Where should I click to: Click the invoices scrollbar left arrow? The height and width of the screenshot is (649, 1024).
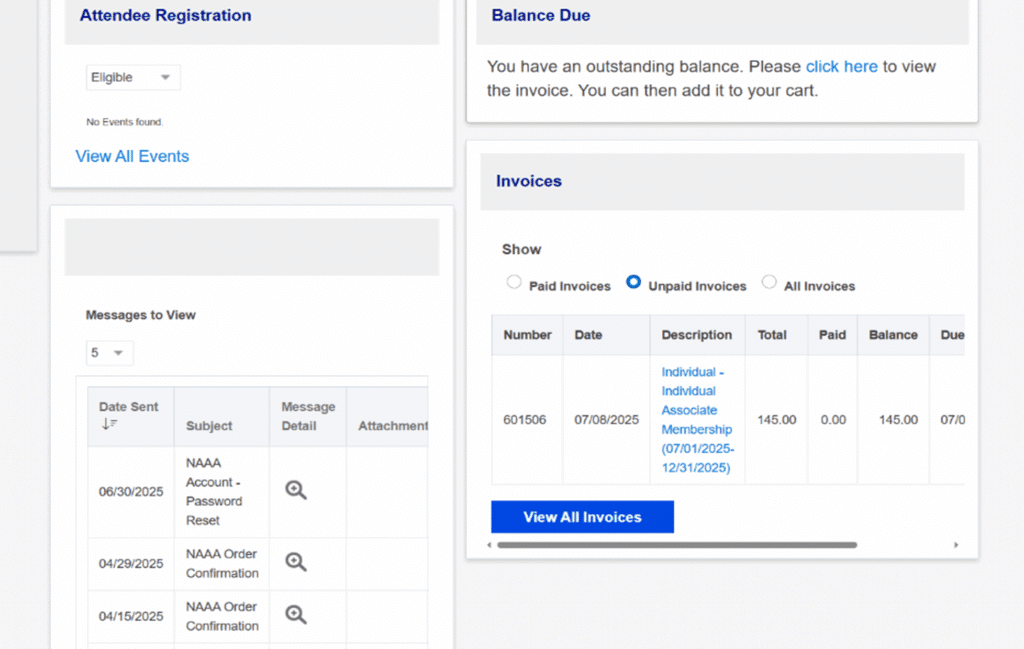[489, 545]
